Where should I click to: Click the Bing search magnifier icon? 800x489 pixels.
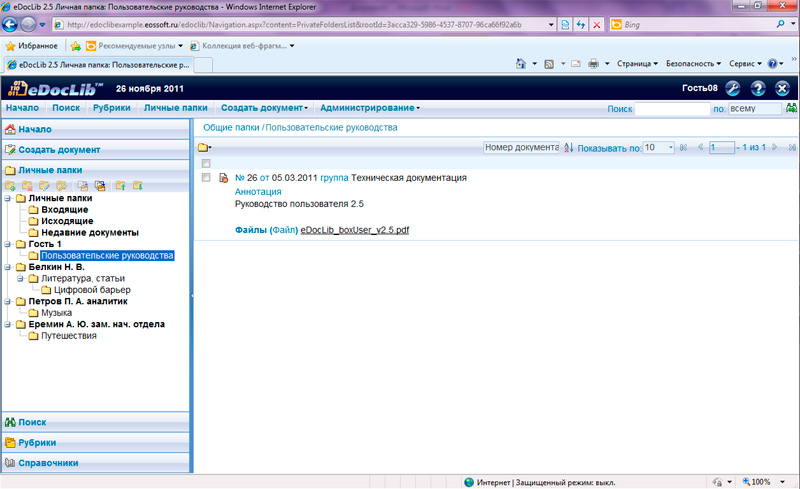781,24
